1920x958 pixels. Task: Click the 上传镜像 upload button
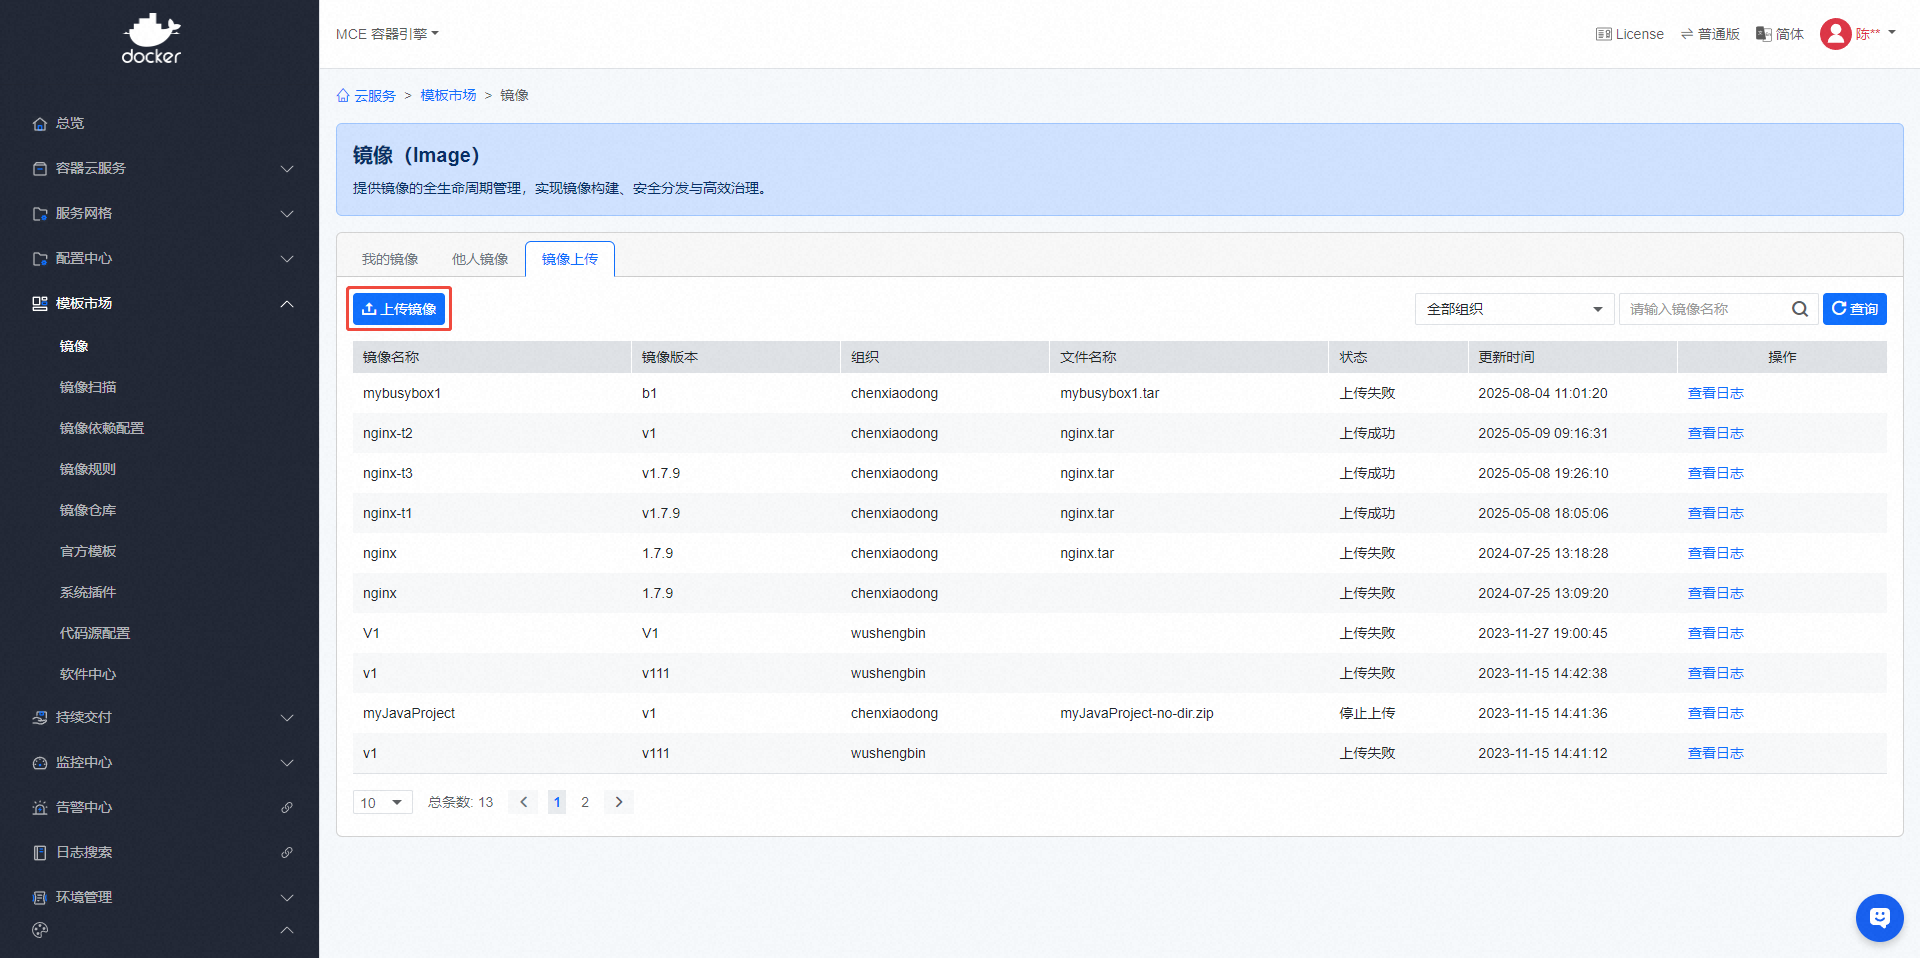tap(399, 309)
